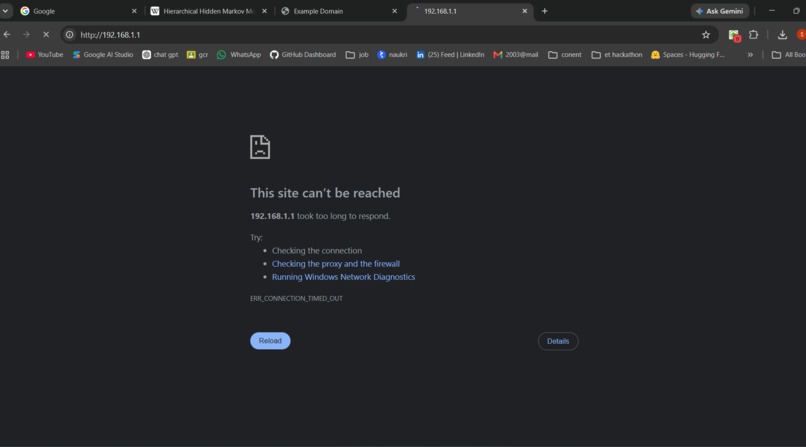The height and width of the screenshot is (447, 806).
Task: Minimize the browser window
Action: pos(772,11)
